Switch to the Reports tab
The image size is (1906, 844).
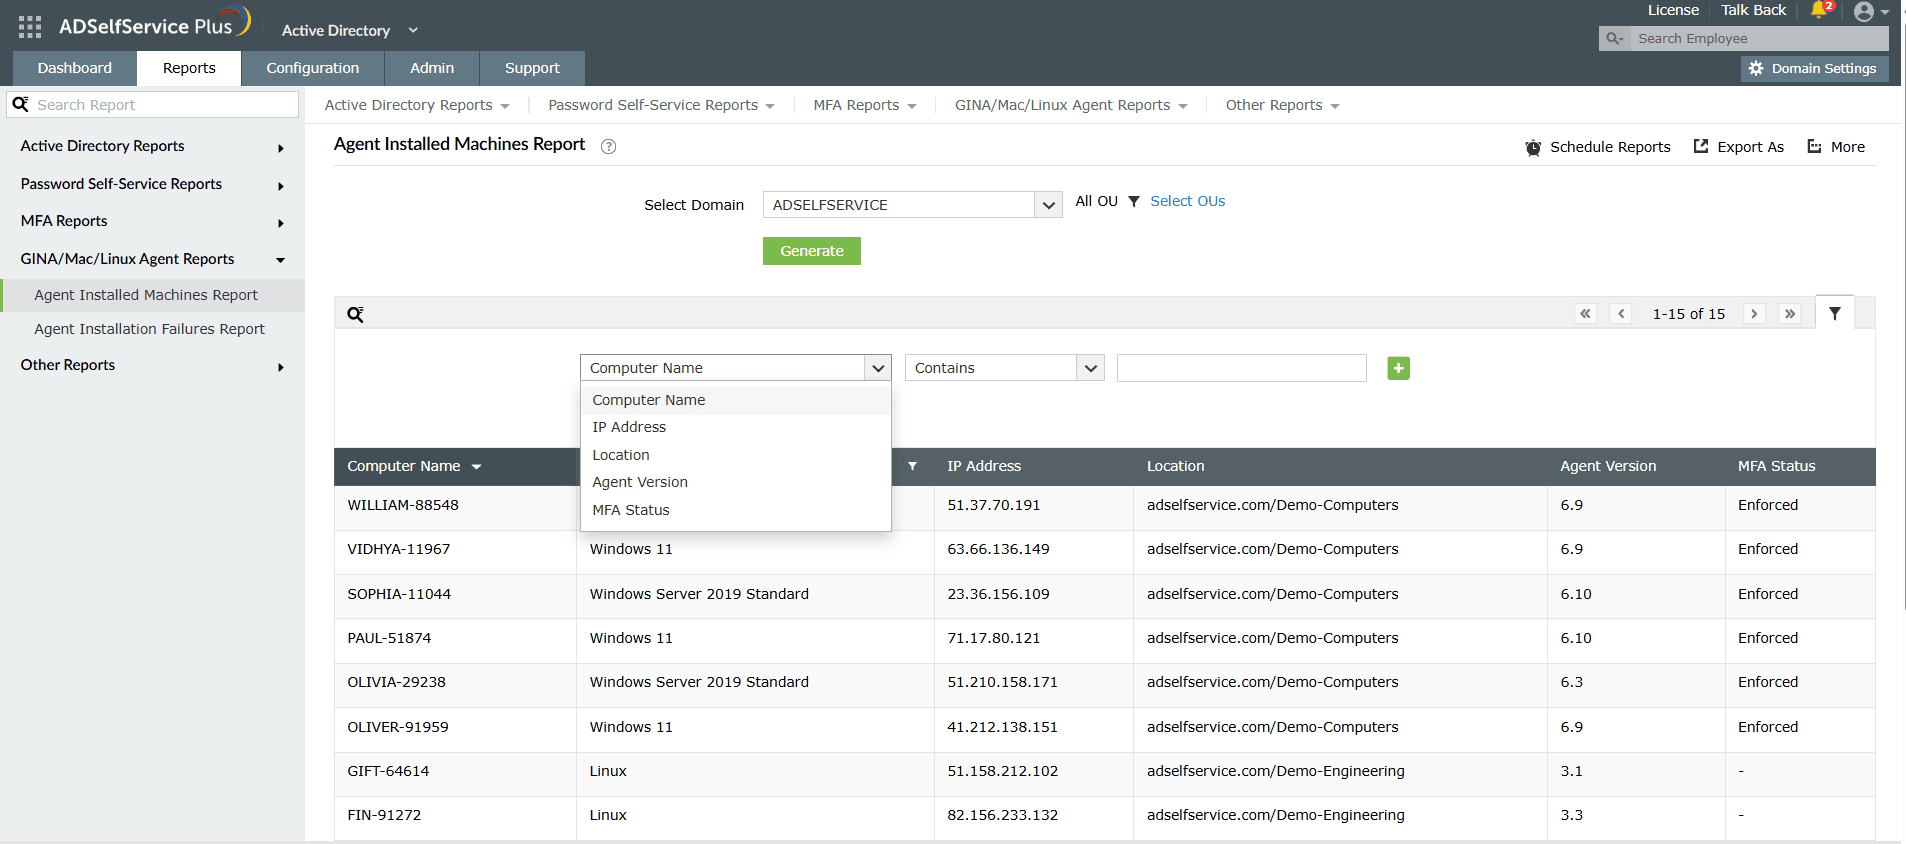click(x=189, y=68)
